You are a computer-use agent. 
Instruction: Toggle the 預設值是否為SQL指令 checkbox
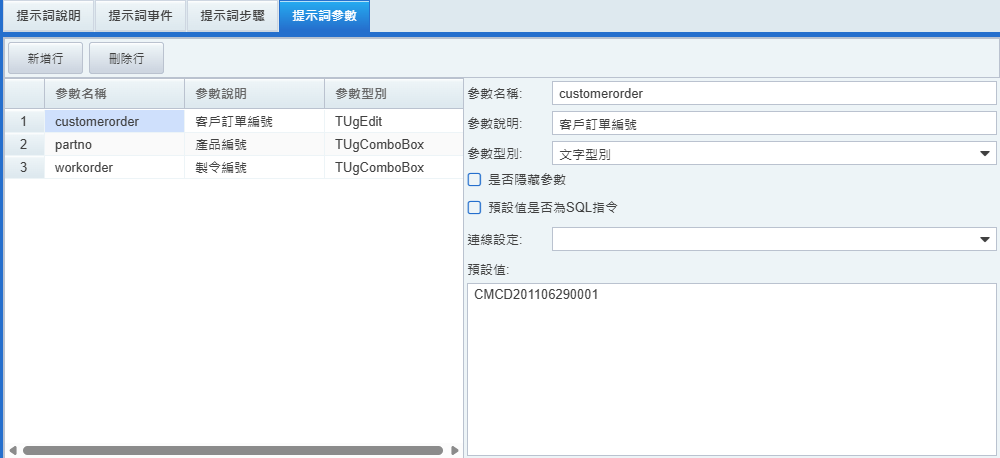(x=474, y=207)
